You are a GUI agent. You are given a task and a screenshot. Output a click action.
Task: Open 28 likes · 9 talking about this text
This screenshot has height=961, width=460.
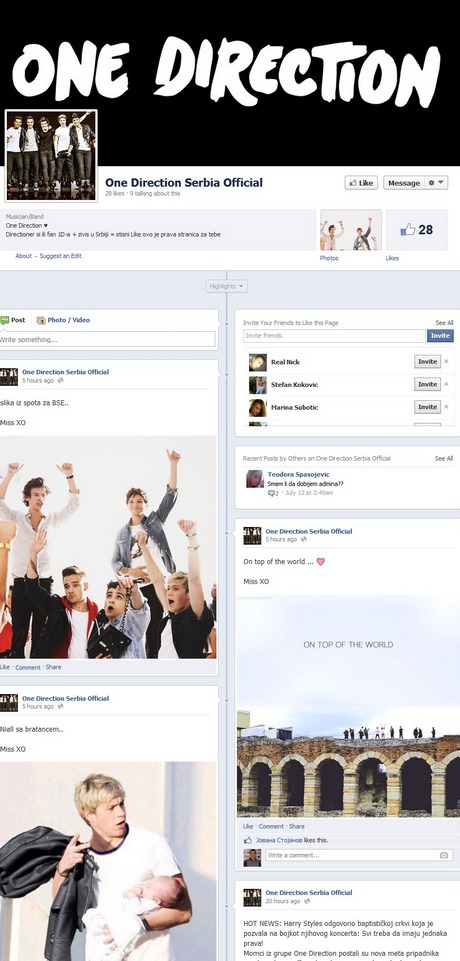click(143, 194)
